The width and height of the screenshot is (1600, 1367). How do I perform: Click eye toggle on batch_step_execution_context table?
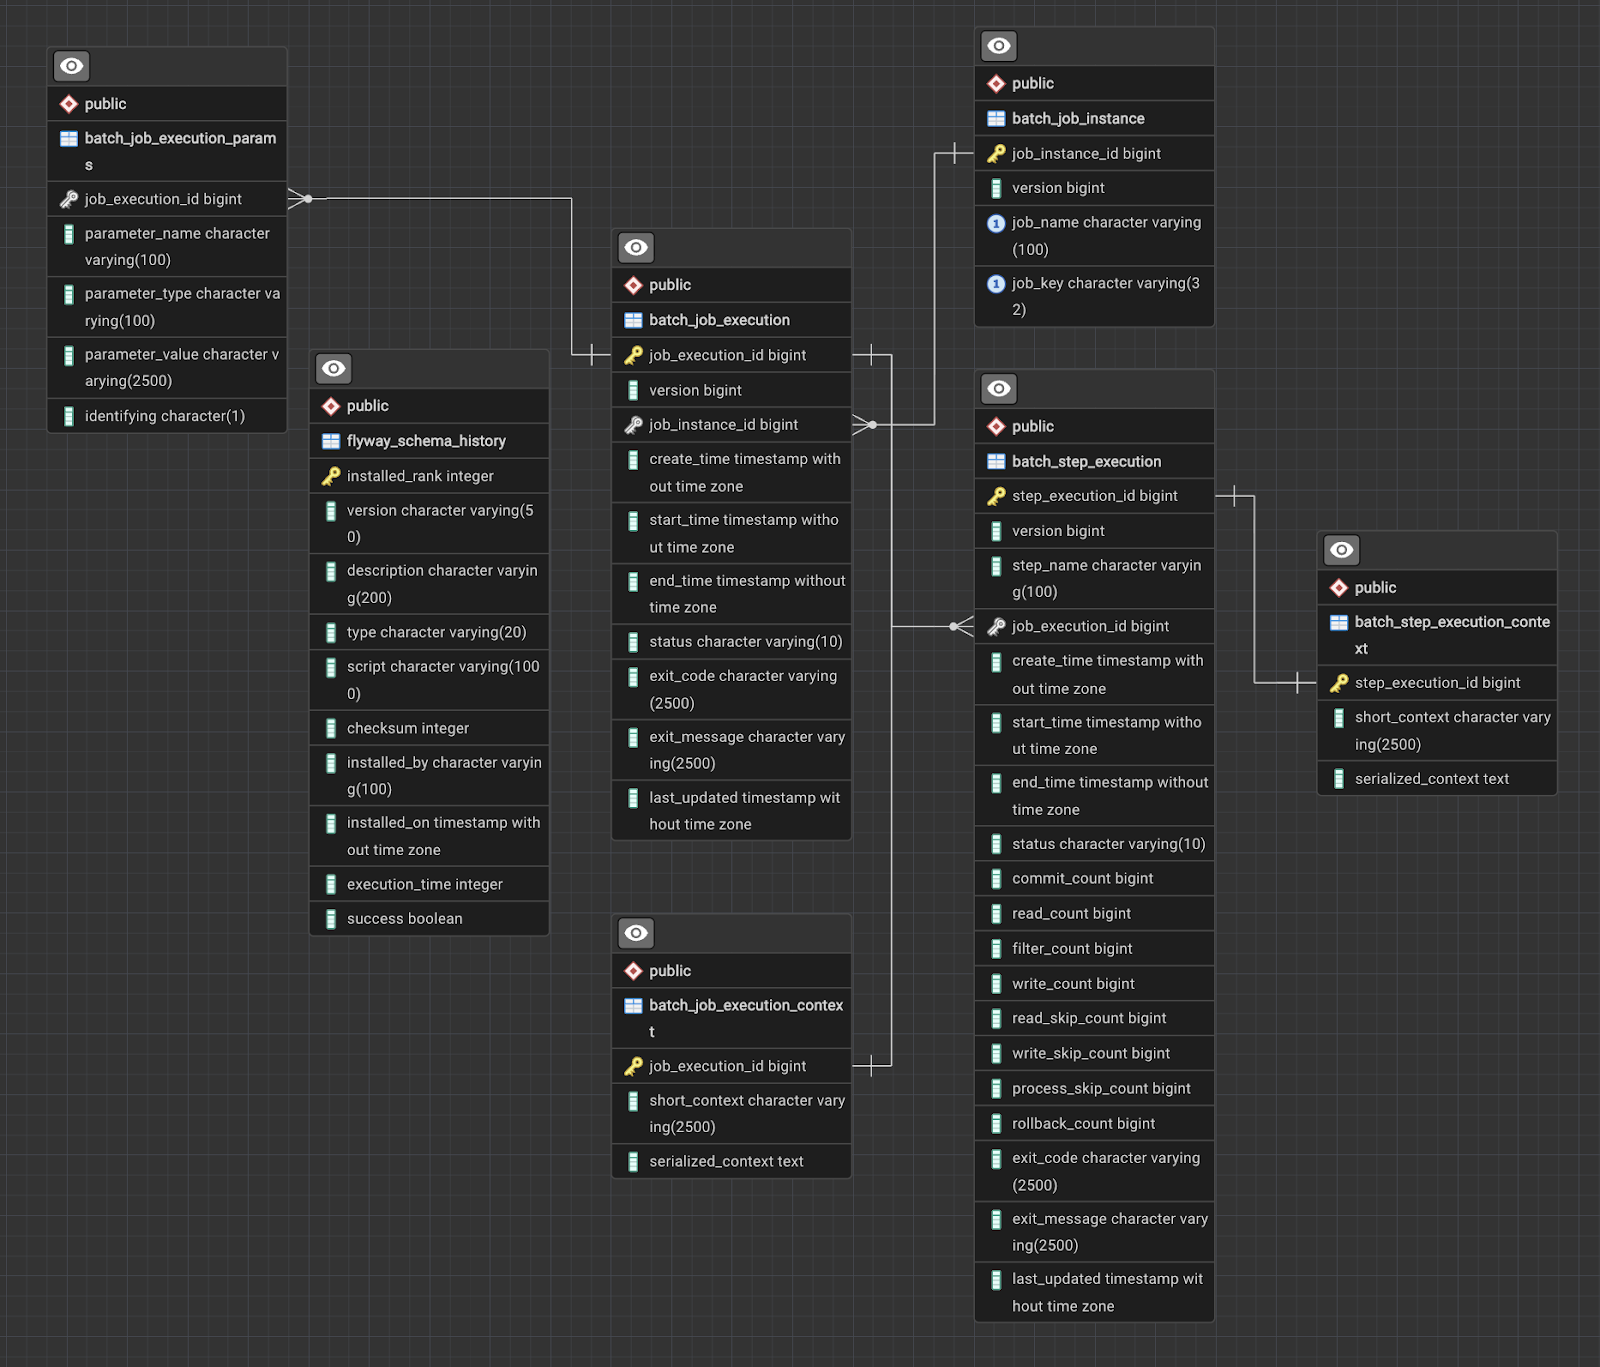pyautogui.click(x=1341, y=550)
